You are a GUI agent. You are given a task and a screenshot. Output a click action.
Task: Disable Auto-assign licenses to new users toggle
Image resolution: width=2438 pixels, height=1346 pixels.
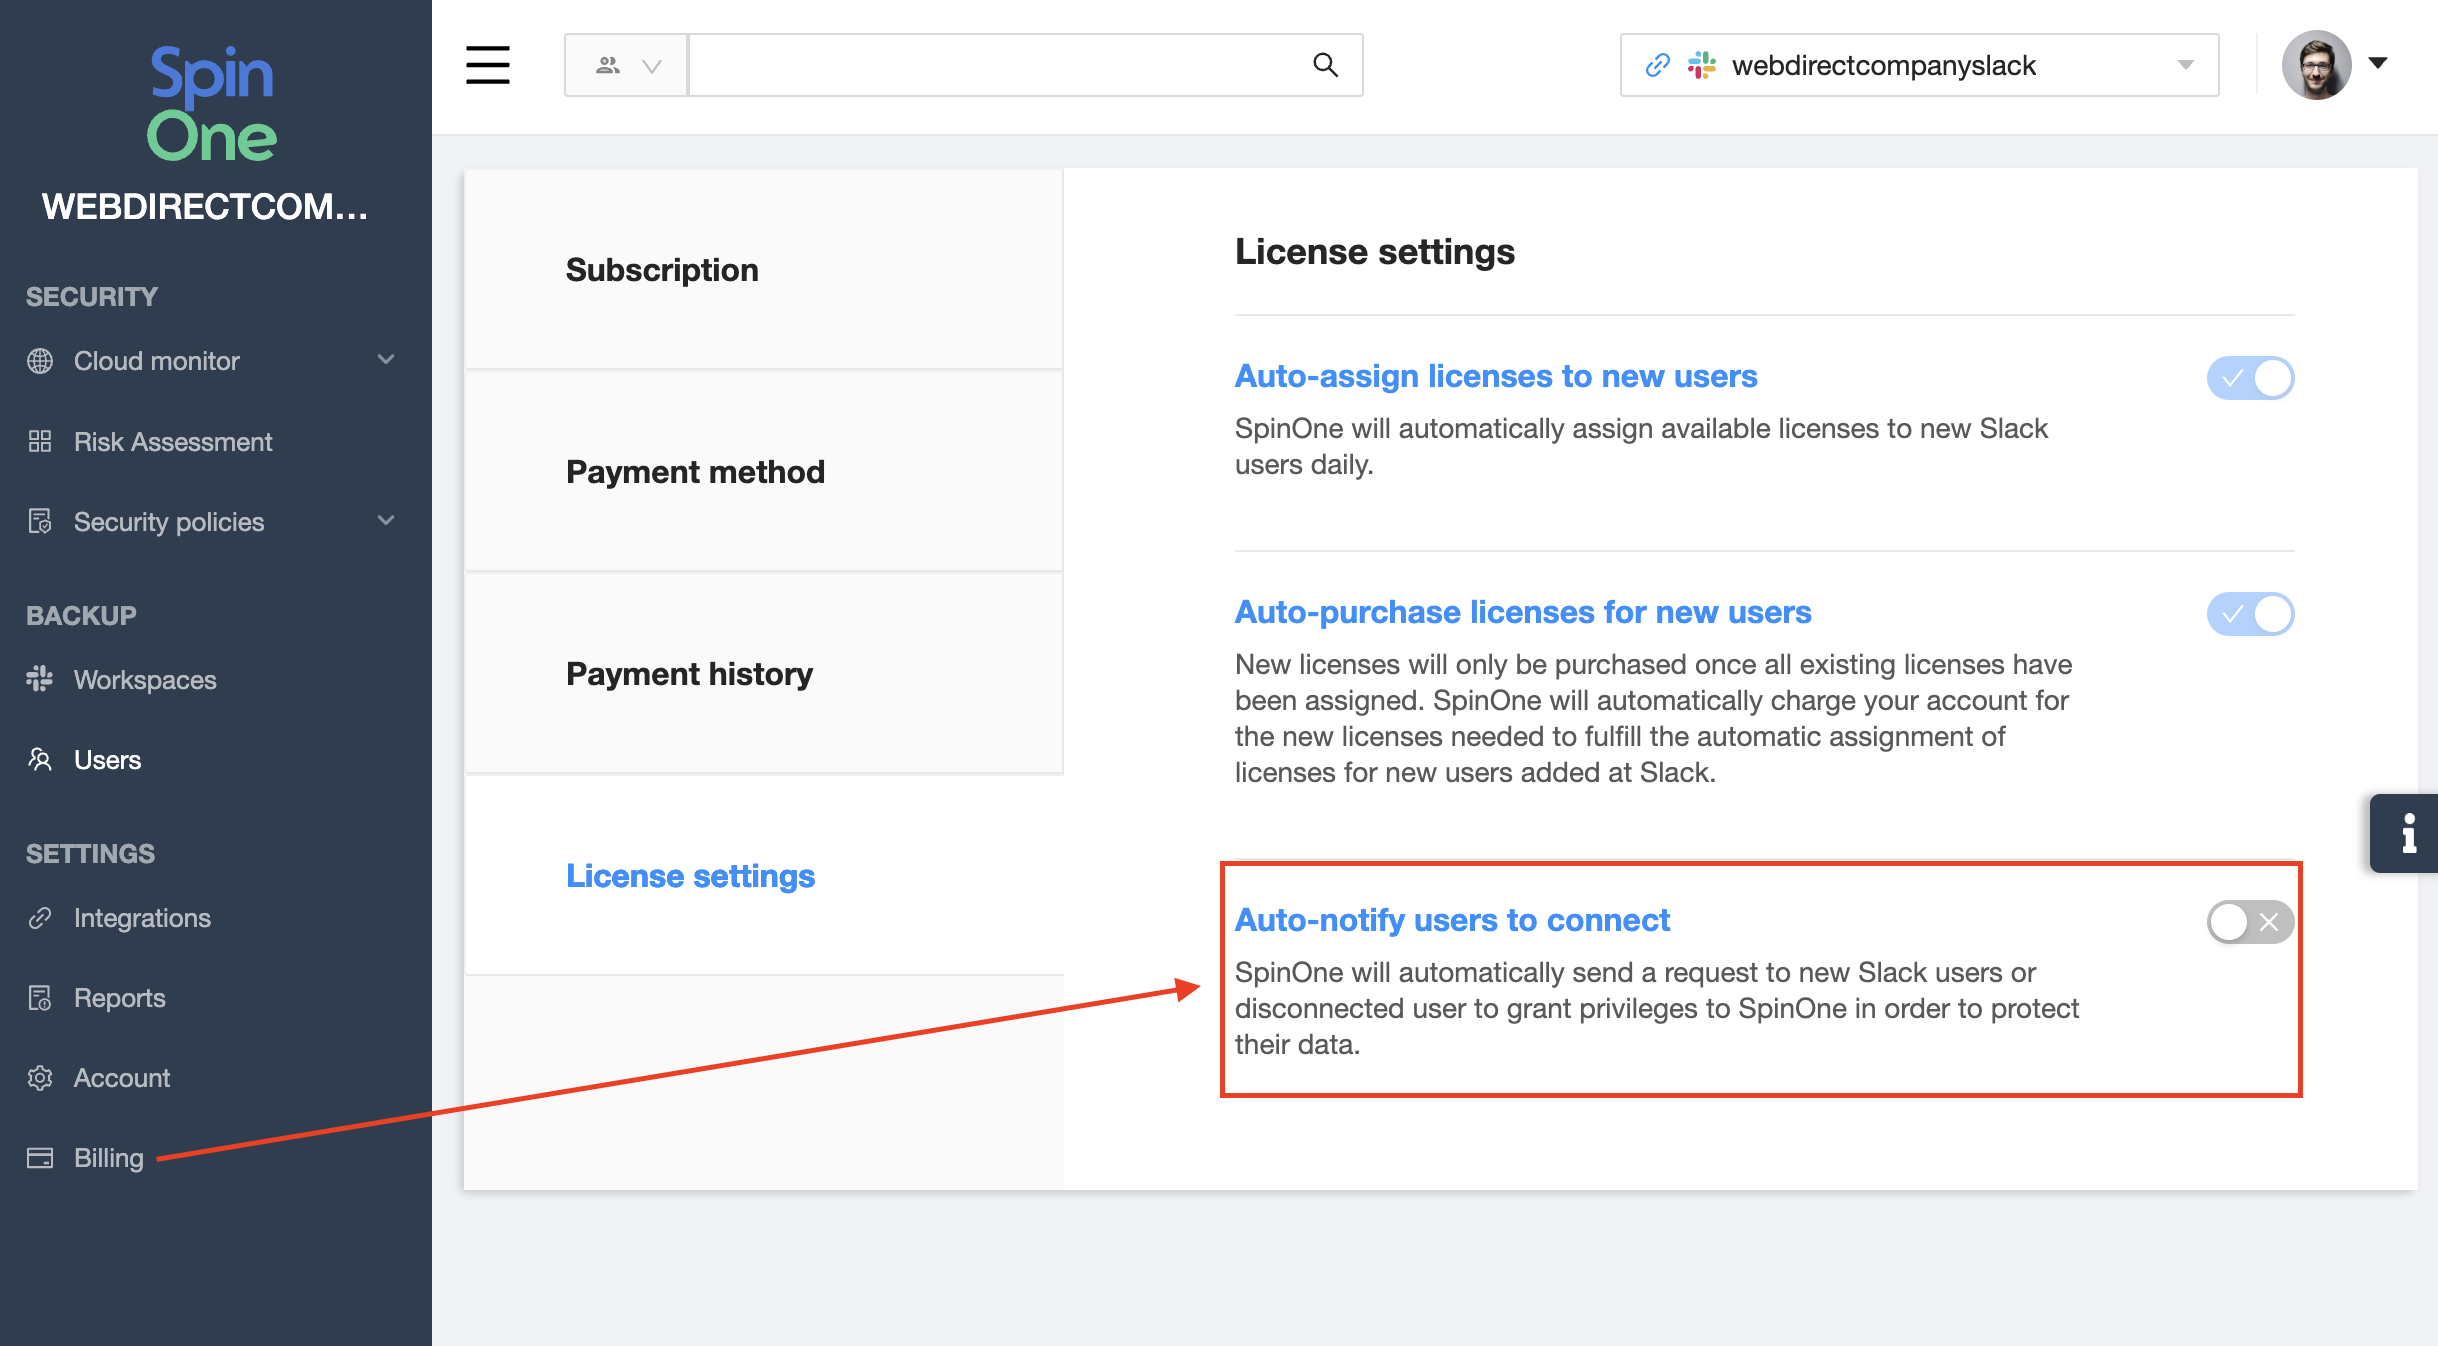point(2250,378)
